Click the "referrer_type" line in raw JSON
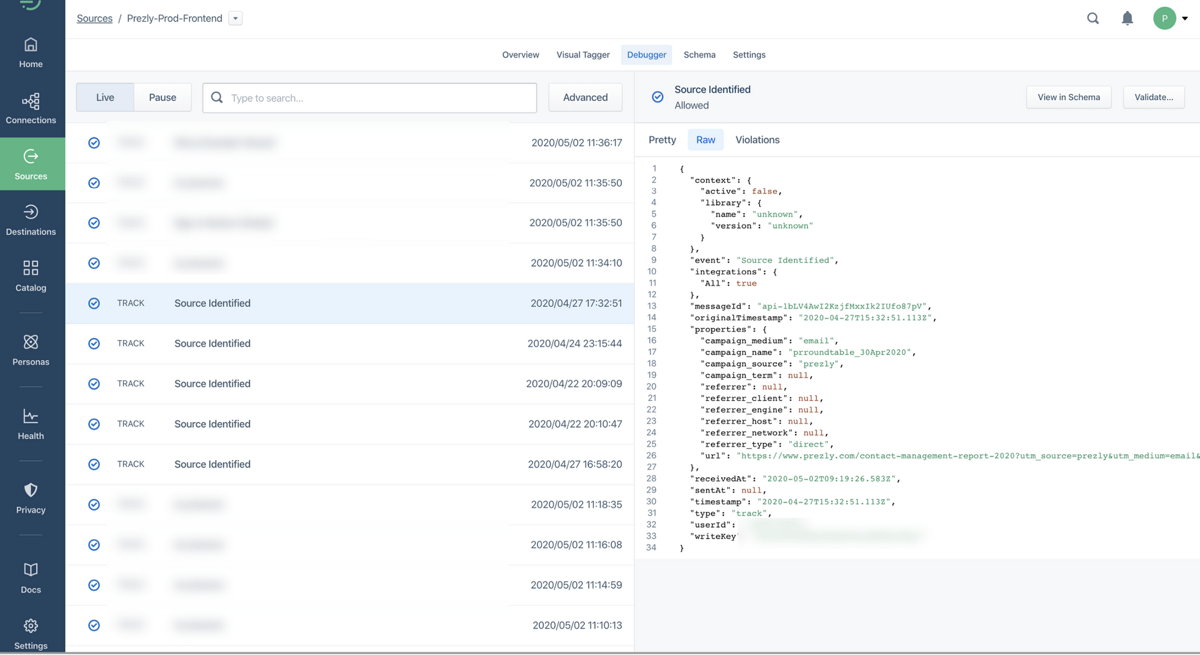The image size is (1200, 655). [x=767, y=444]
